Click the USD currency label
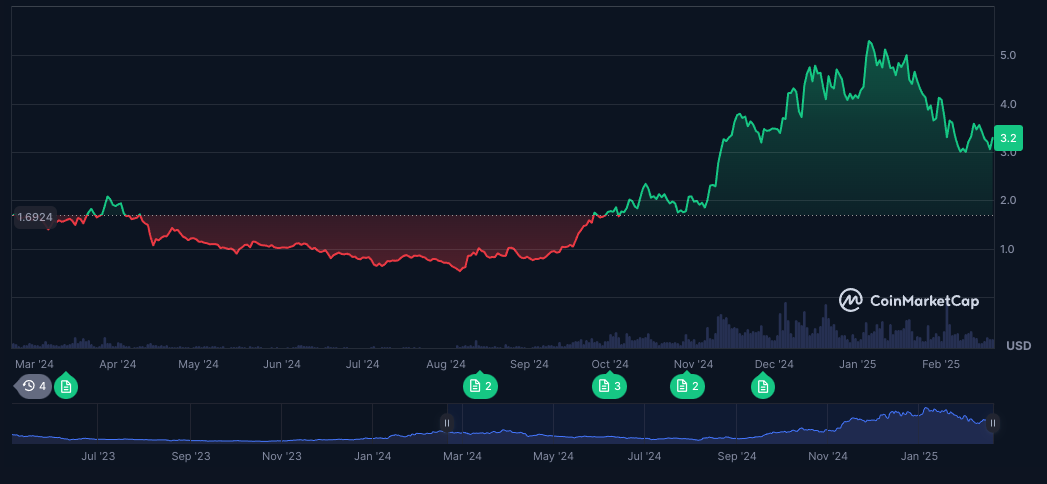 coord(1019,346)
